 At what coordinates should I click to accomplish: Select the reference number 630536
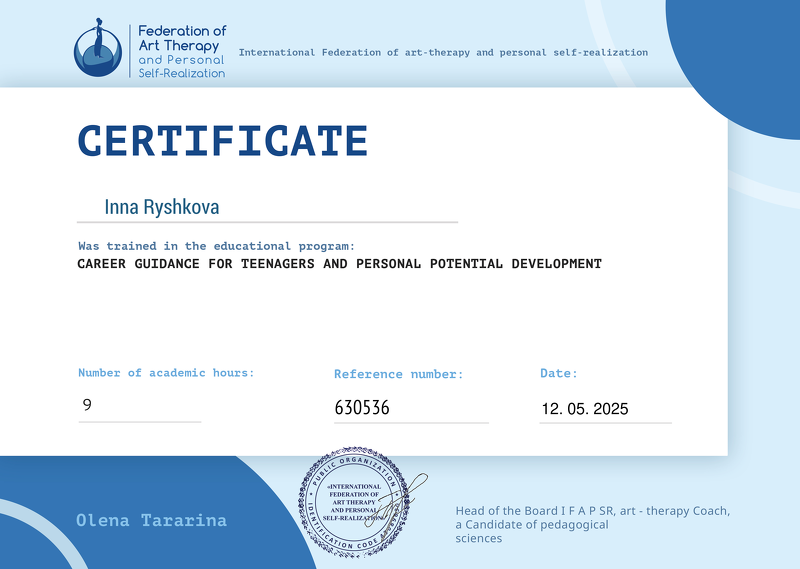pyautogui.click(x=361, y=408)
